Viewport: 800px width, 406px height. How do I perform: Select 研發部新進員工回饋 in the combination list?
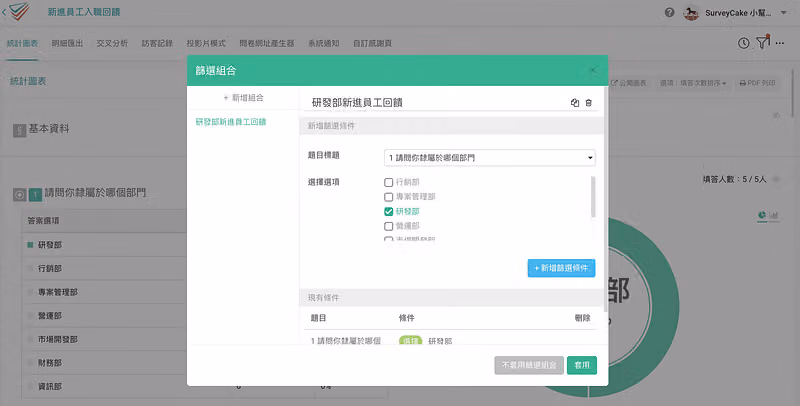click(x=231, y=122)
